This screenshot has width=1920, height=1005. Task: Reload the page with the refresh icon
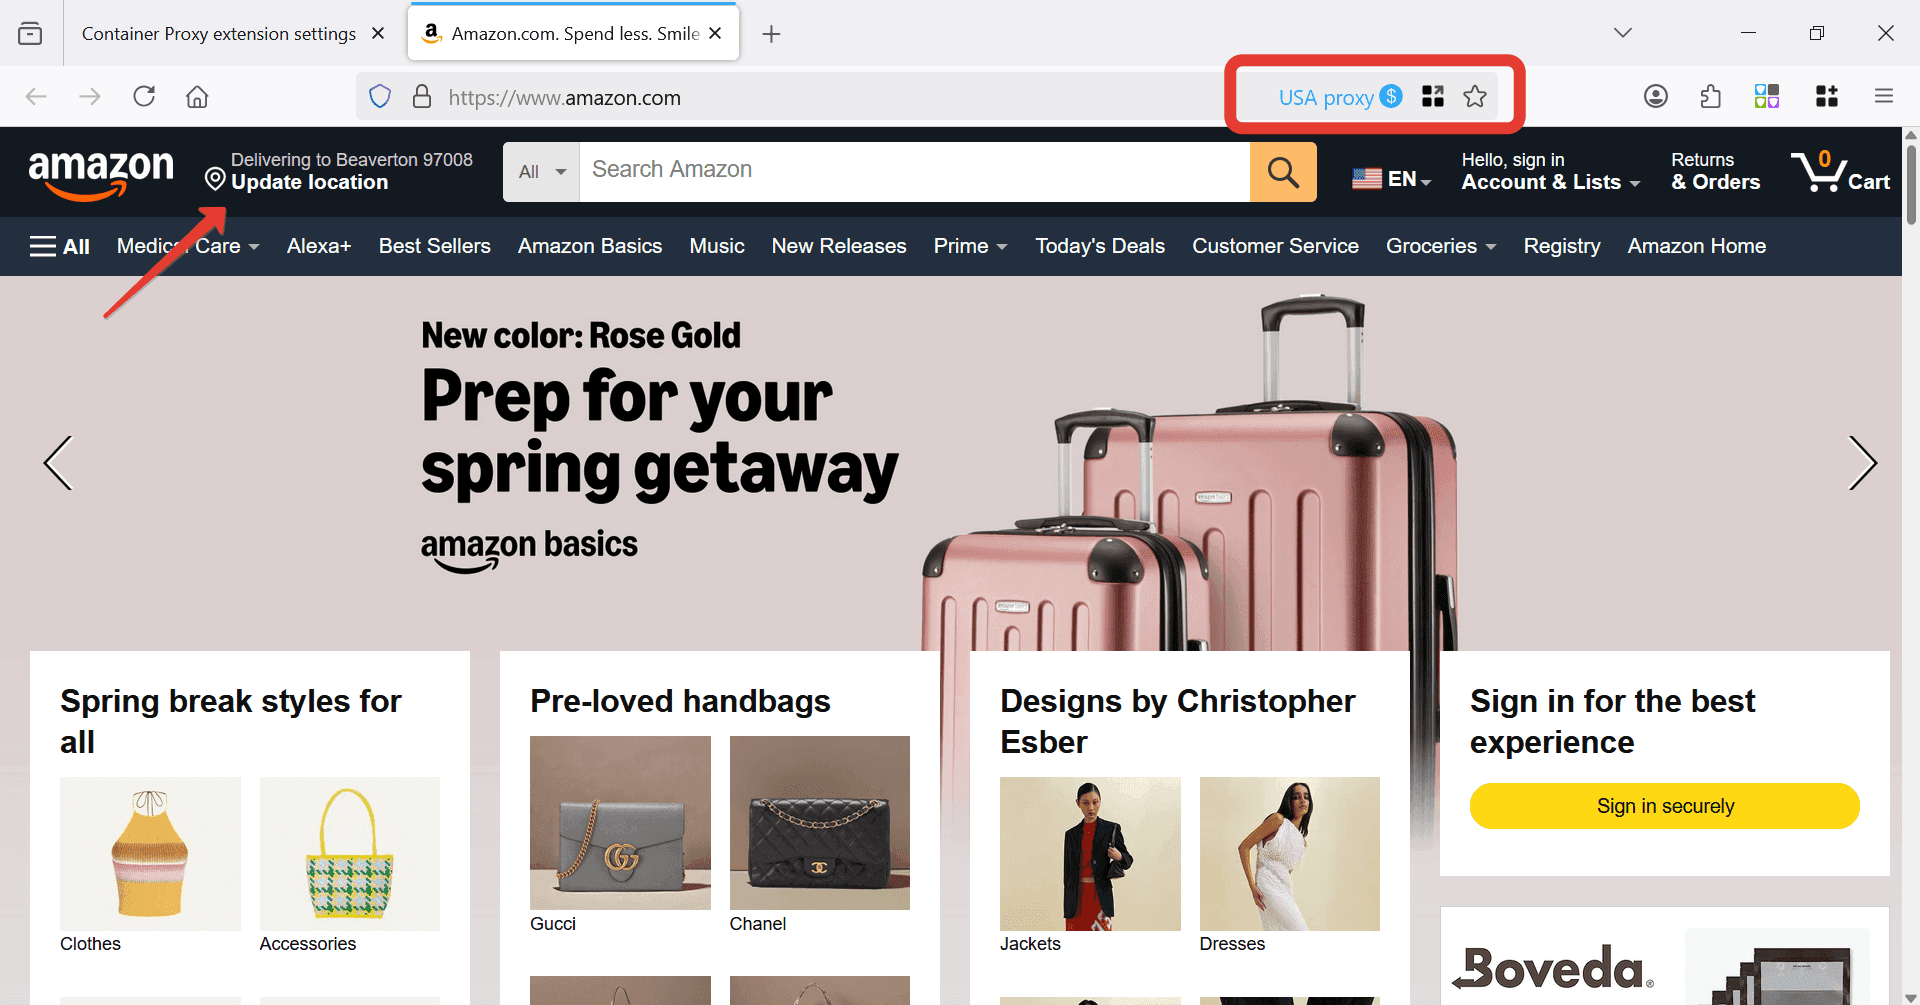(144, 97)
